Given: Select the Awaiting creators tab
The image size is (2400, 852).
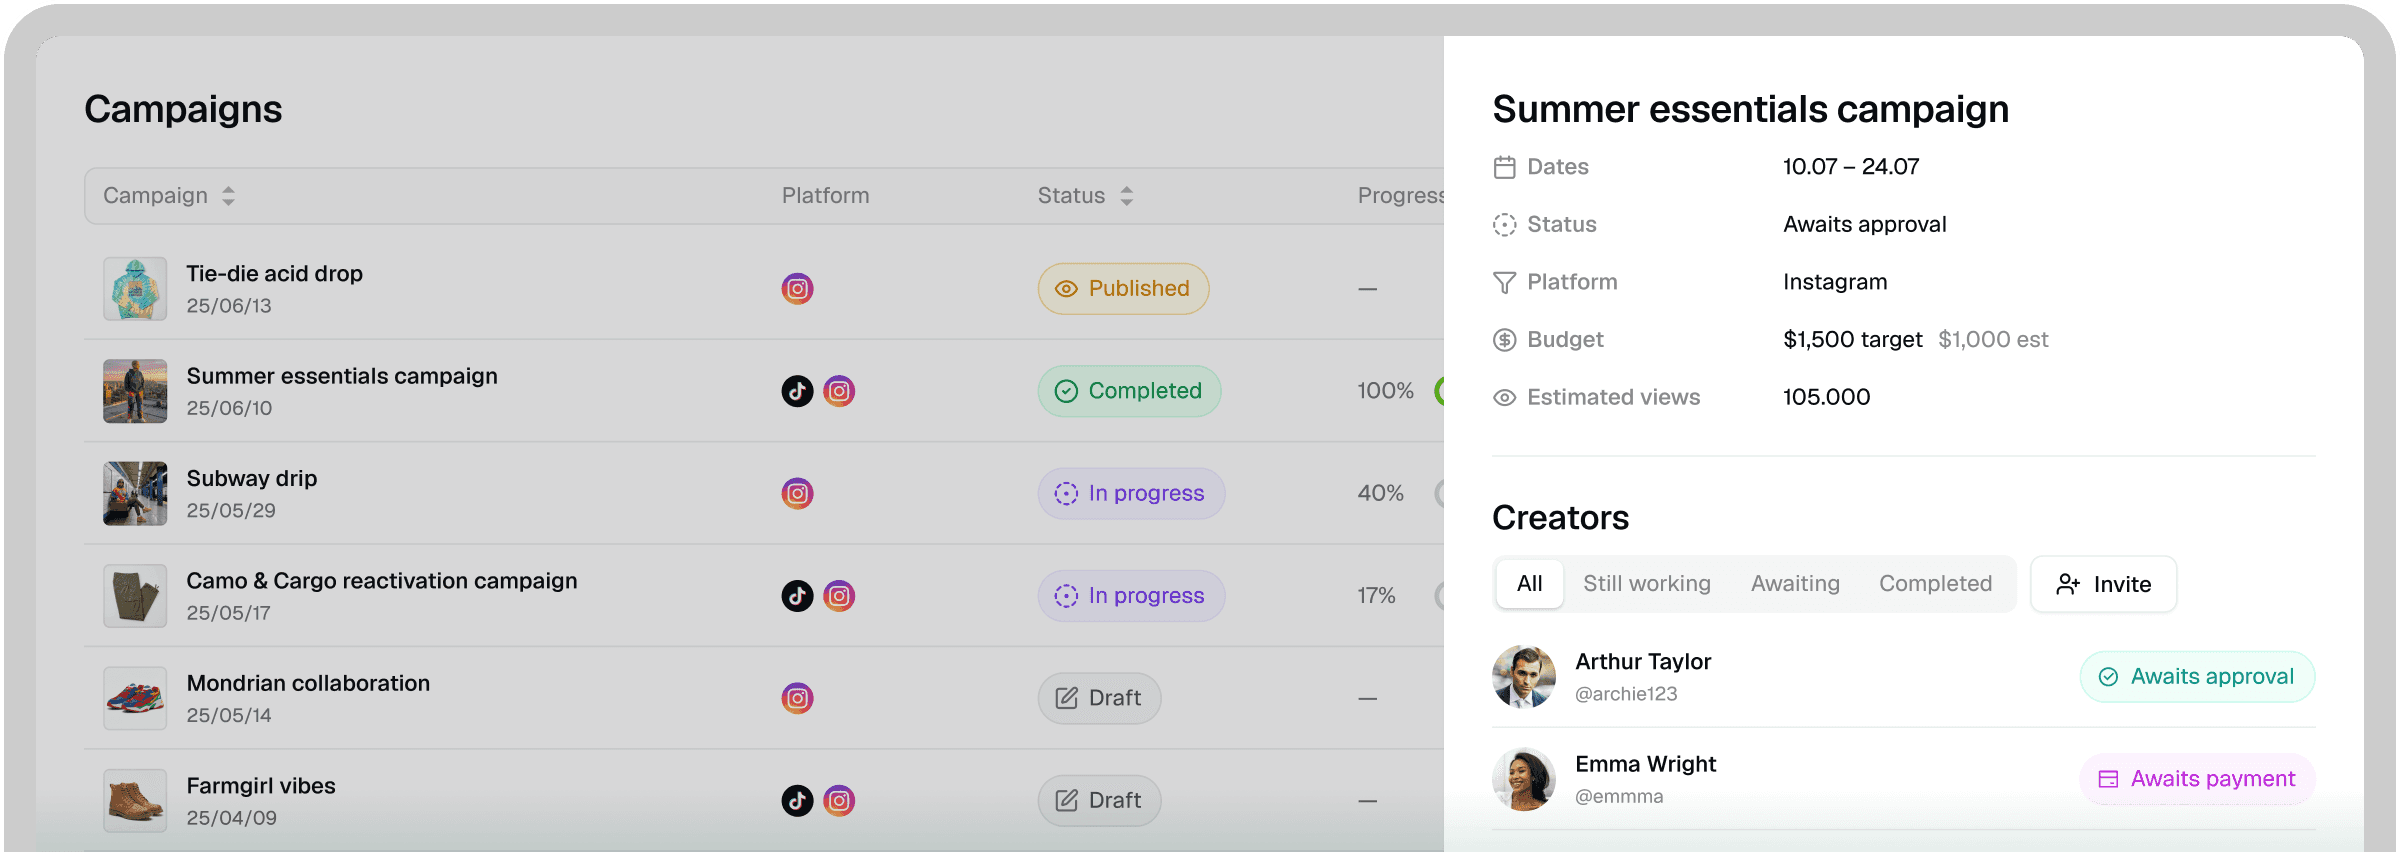Looking at the screenshot, I should coord(1794,584).
